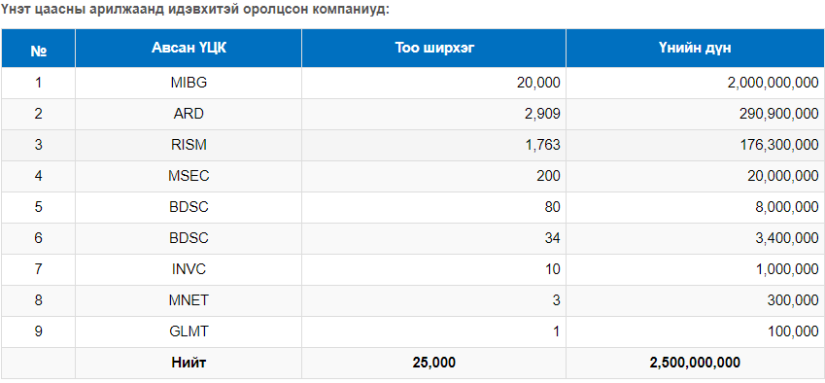Click the 25,000 total quantity
825x383 pixels.
pyautogui.click(x=434, y=362)
